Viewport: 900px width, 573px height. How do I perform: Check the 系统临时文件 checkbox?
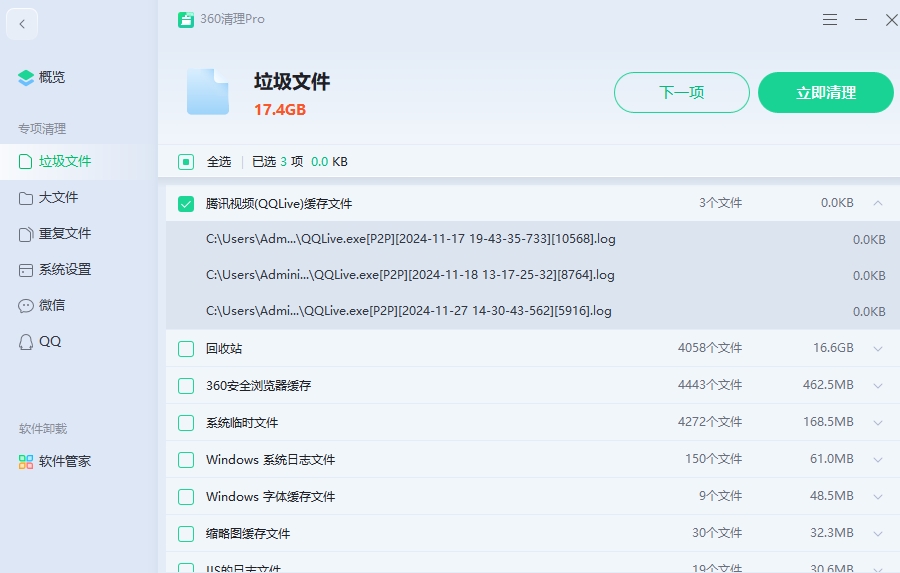point(186,423)
